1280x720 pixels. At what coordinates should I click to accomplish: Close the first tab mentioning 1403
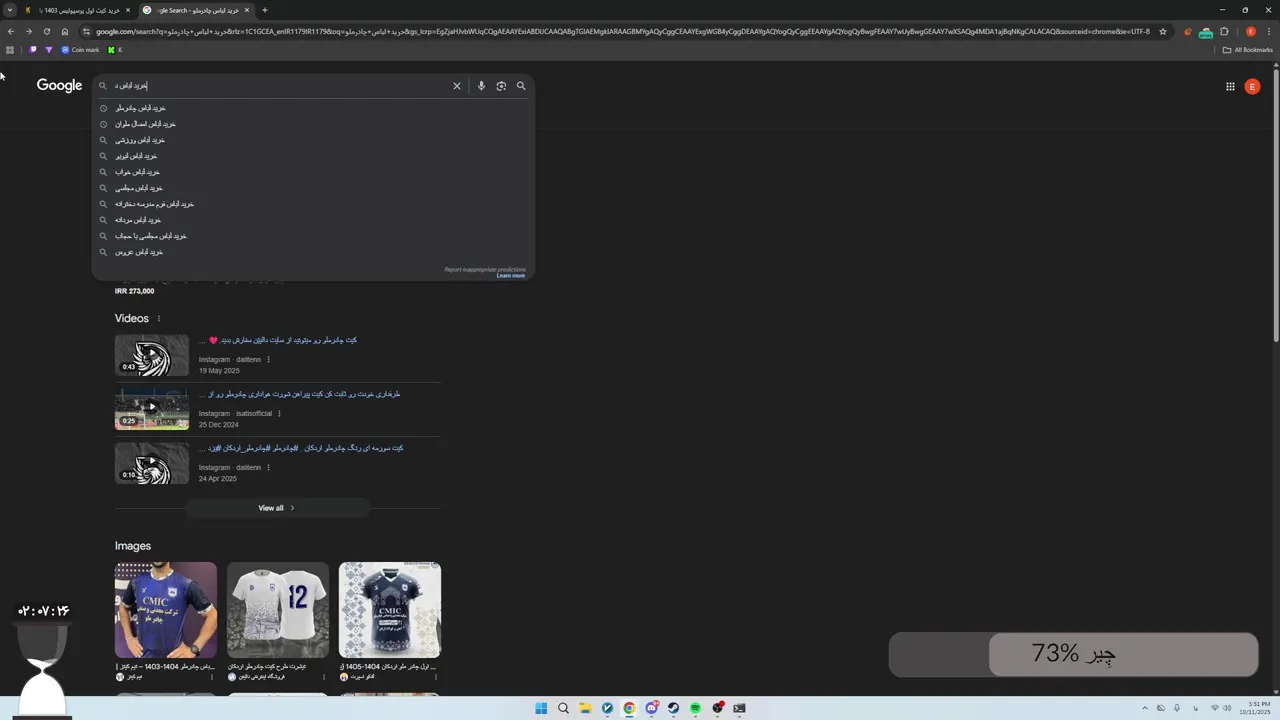(128, 10)
